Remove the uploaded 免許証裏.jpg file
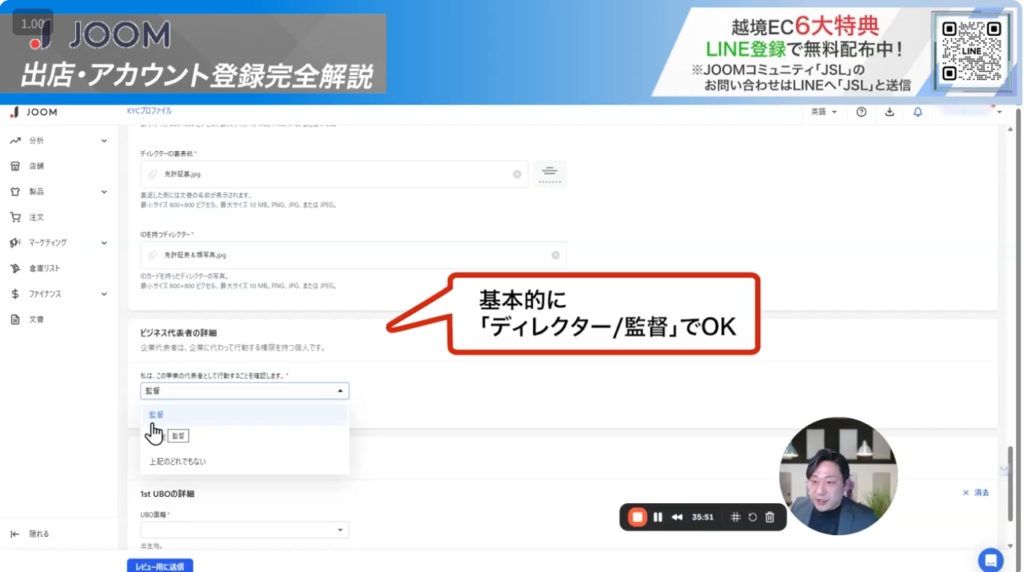The height and width of the screenshot is (572, 1024). pos(517,174)
